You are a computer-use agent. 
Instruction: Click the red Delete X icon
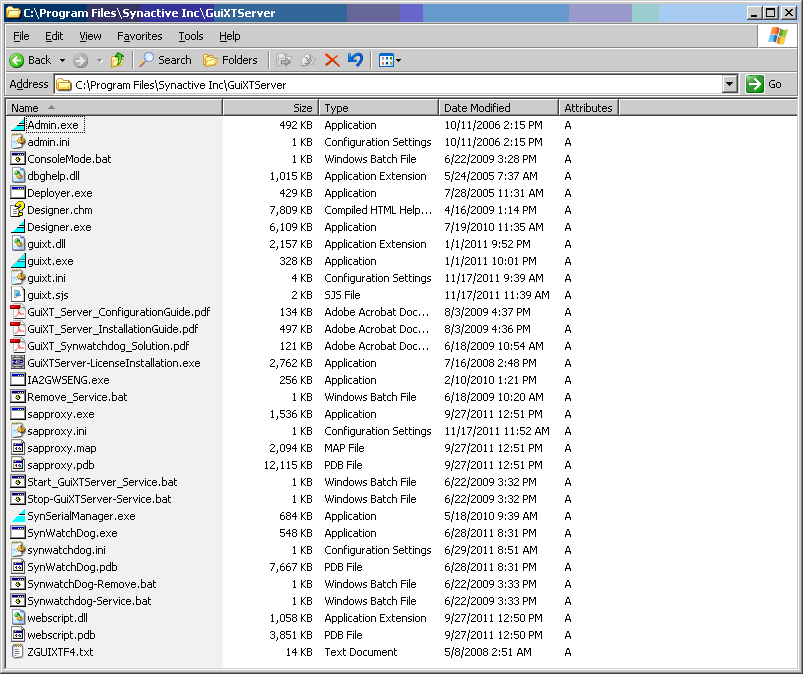coord(332,60)
